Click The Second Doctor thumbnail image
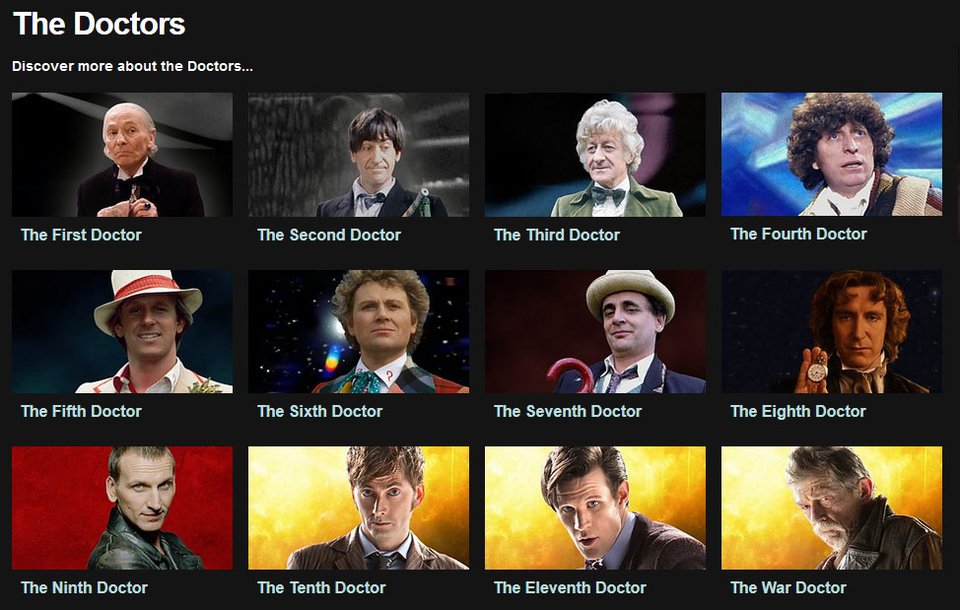Viewport: 960px width, 610px height. click(359, 154)
